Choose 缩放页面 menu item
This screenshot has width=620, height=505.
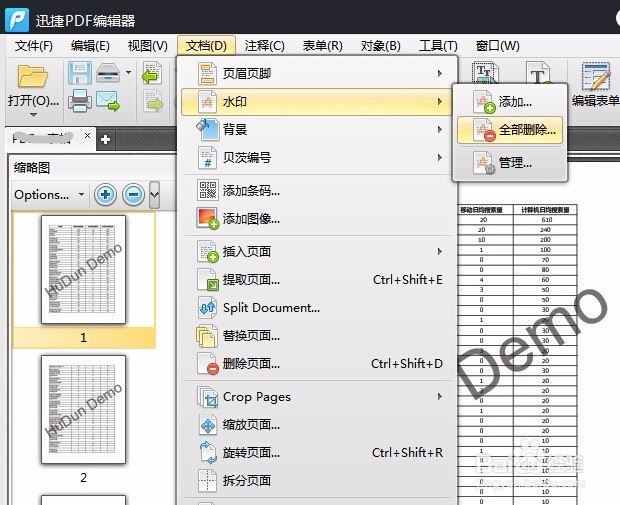coord(316,425)
